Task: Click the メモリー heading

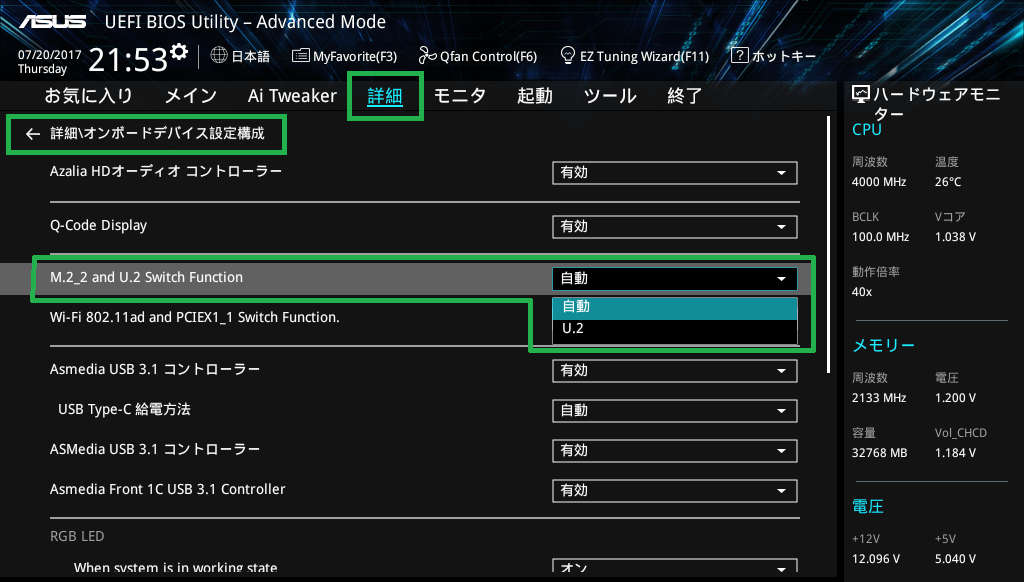Action: coord(884,346)
